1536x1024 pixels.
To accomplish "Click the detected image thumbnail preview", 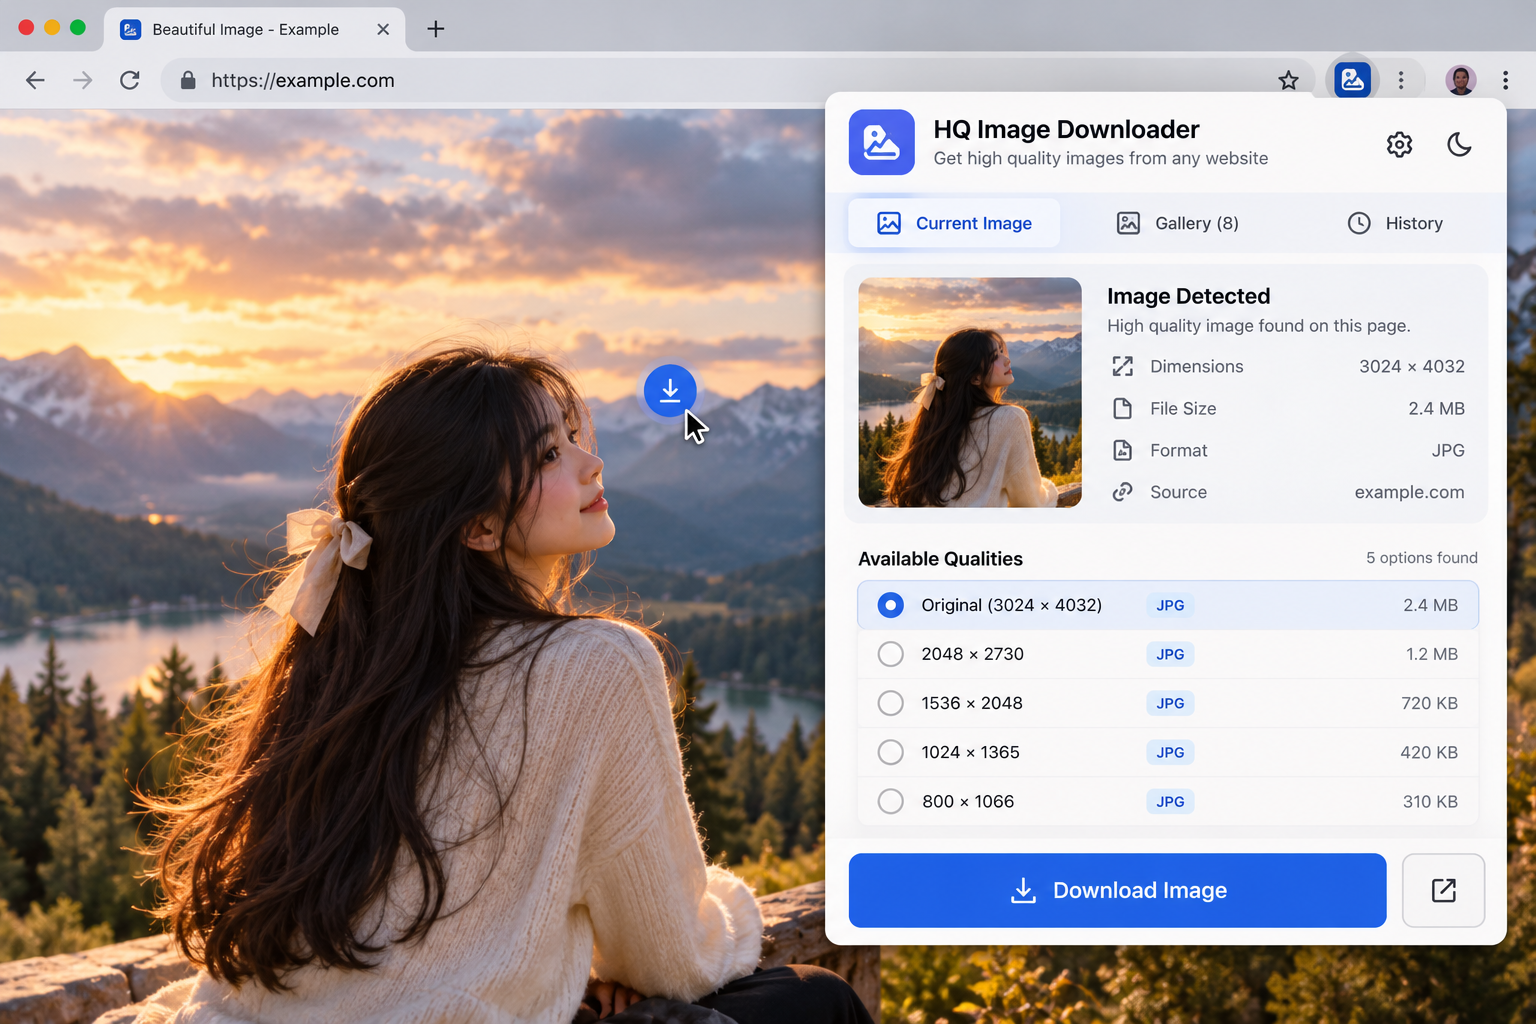I will (970, 392).
